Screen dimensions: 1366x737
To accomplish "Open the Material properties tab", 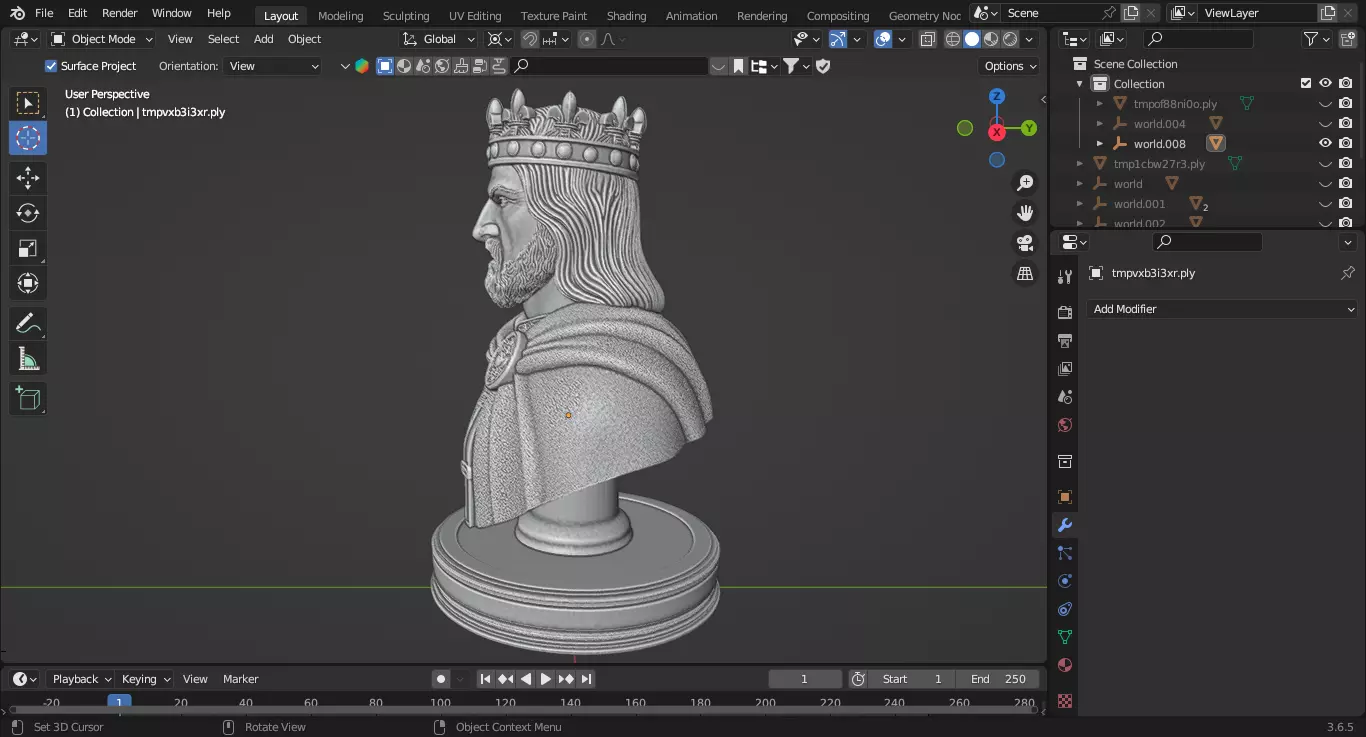I will [x=1065, y=665].
